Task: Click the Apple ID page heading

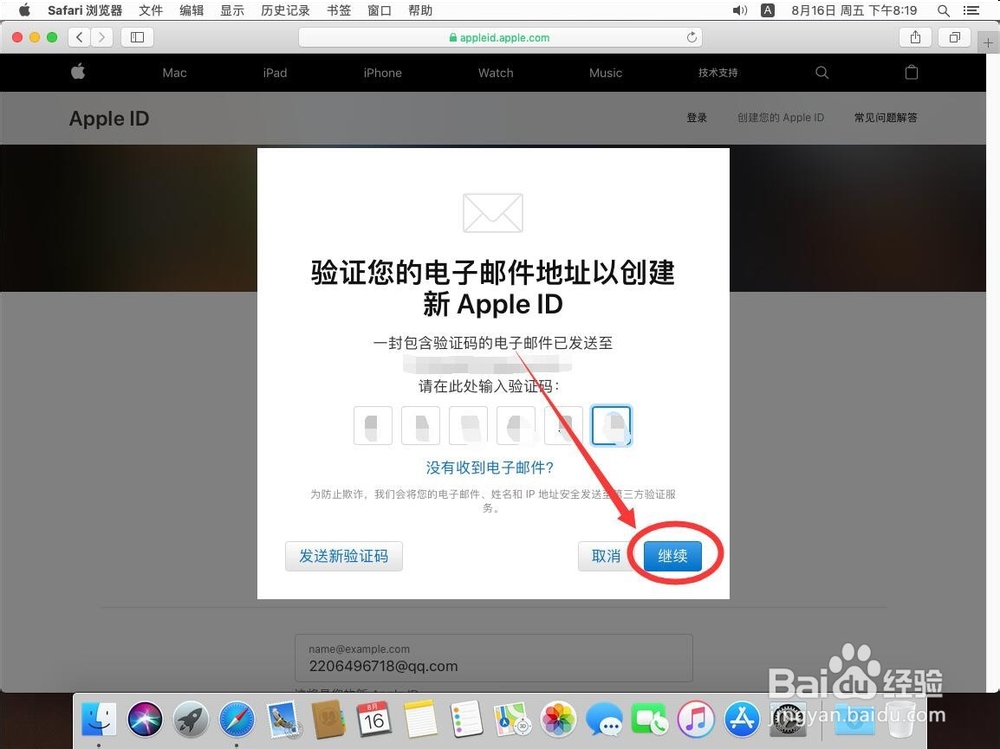Action: (109, 119)
